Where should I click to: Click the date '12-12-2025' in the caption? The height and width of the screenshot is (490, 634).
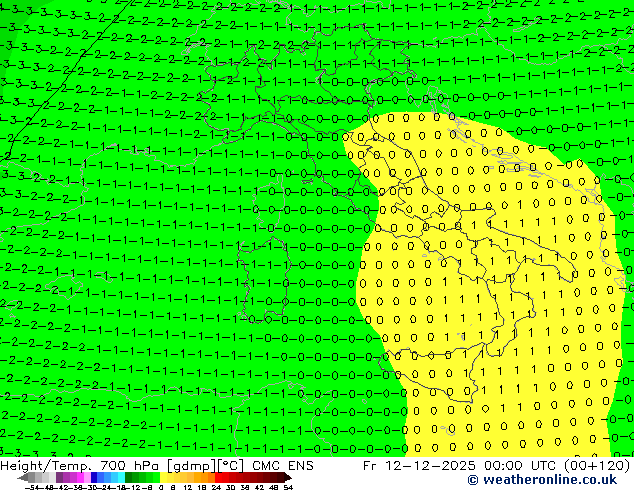pyautogui.click(x=430, y=466)
